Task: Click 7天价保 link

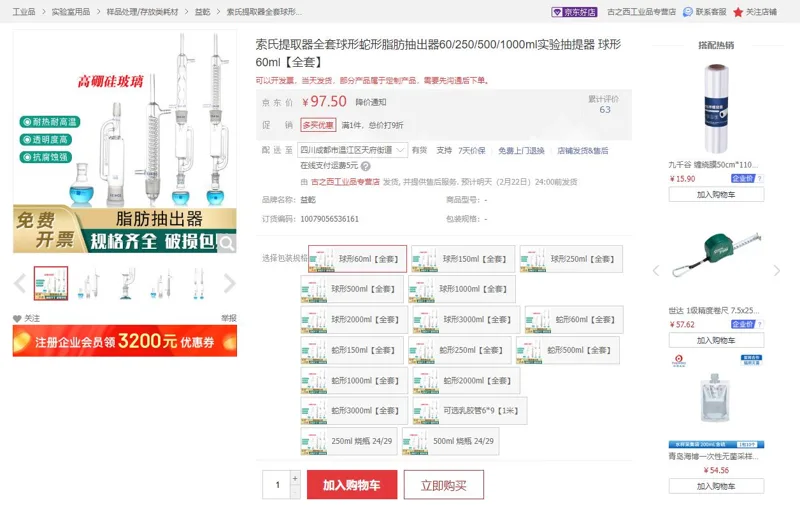Action: click(x=472, y=150)
